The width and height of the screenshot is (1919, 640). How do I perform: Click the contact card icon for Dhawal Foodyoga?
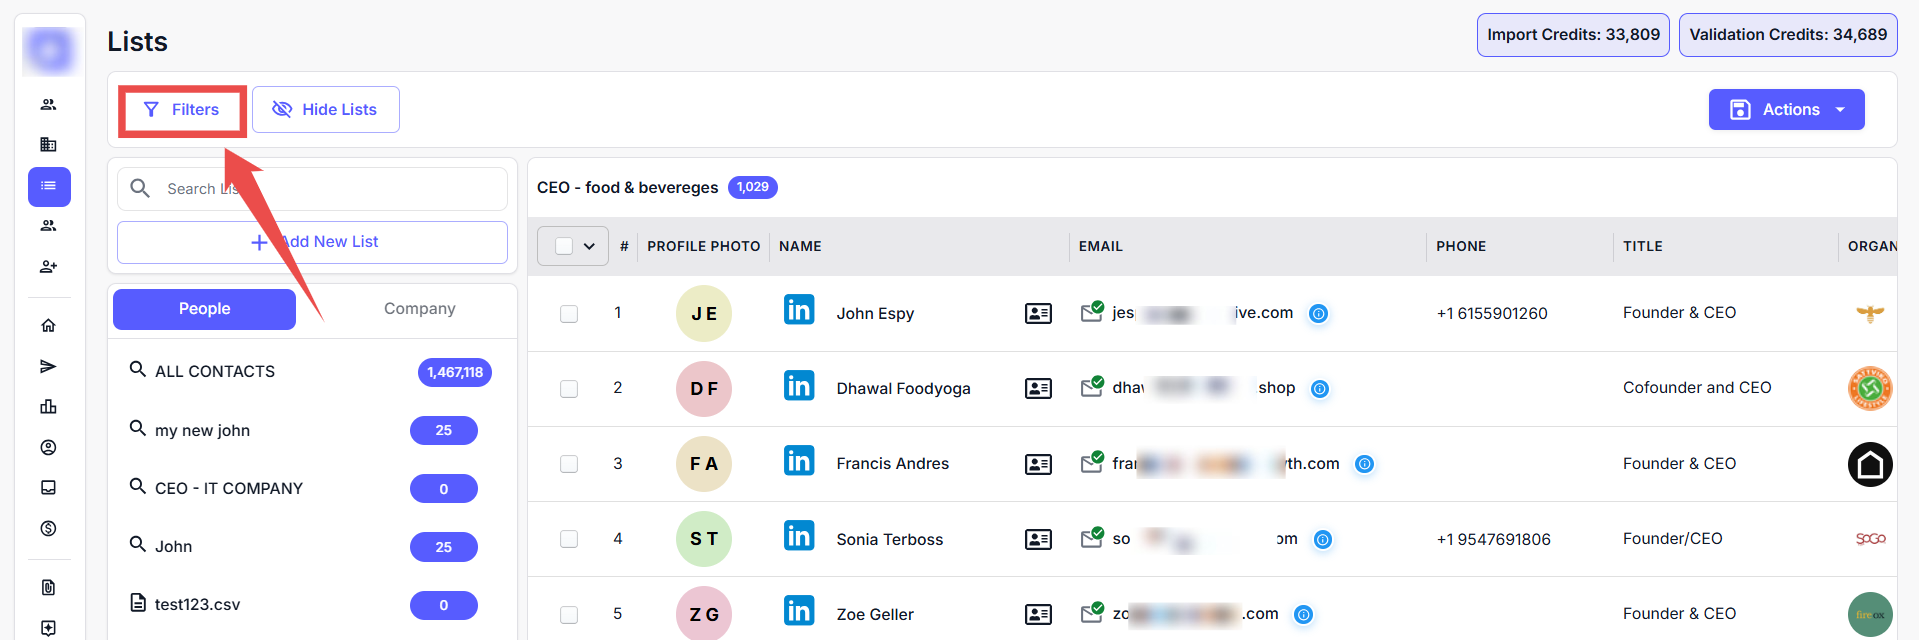(1038, 389)
